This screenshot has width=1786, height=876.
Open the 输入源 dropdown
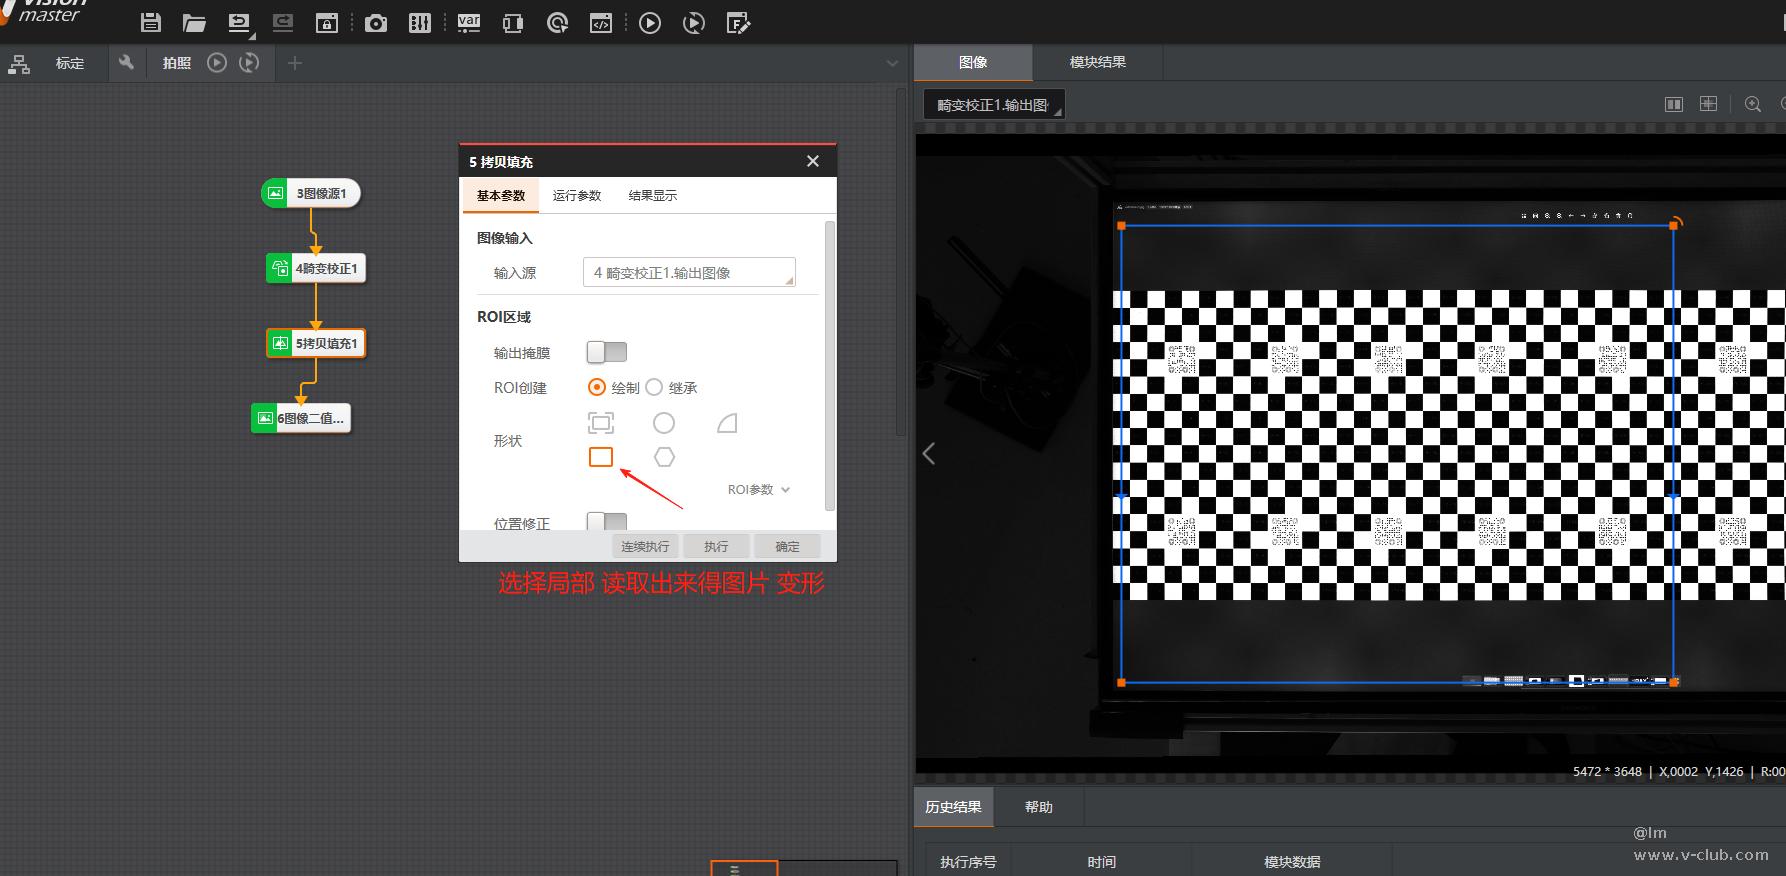[x=689, y=273]
